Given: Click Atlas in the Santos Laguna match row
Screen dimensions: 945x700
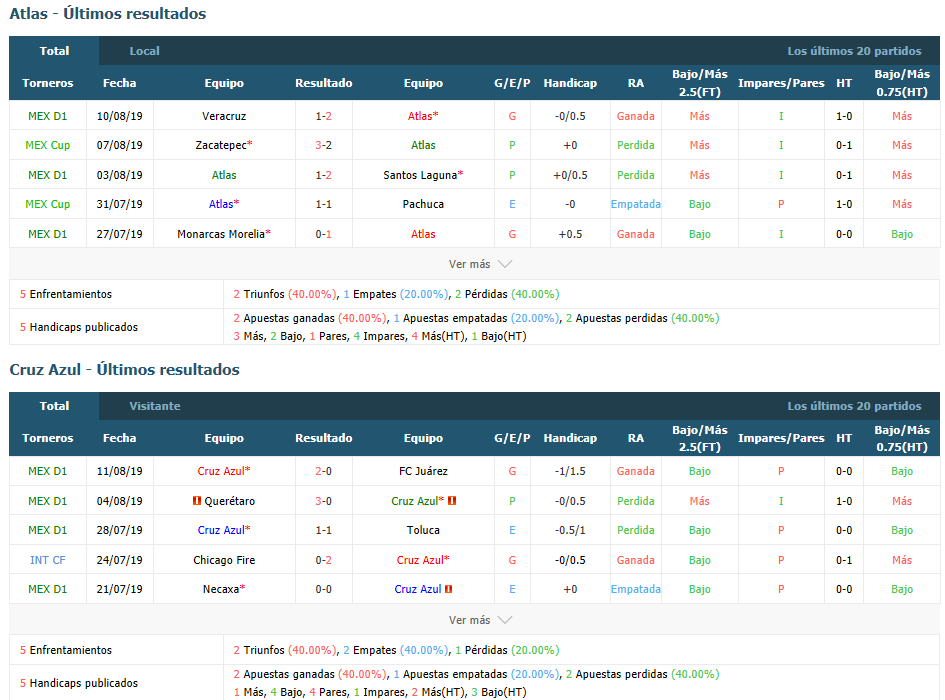Looking at the screenshot, I should point(224,175).
